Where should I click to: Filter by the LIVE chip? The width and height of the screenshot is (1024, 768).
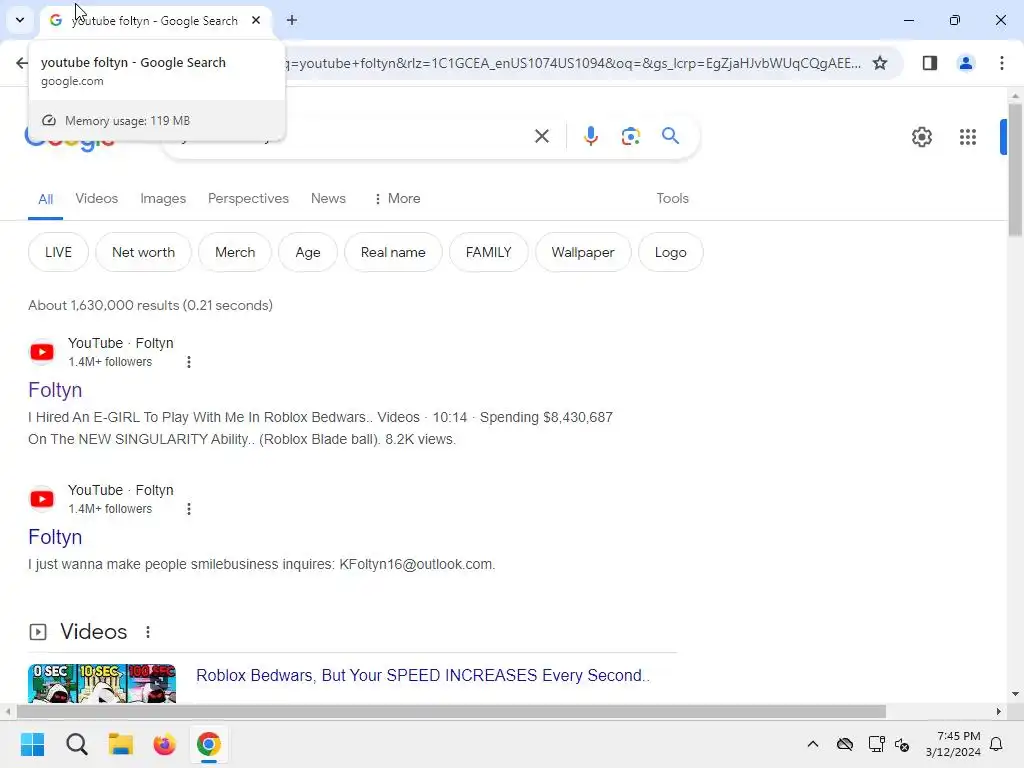pyautogui.click(x=58, y=252)
